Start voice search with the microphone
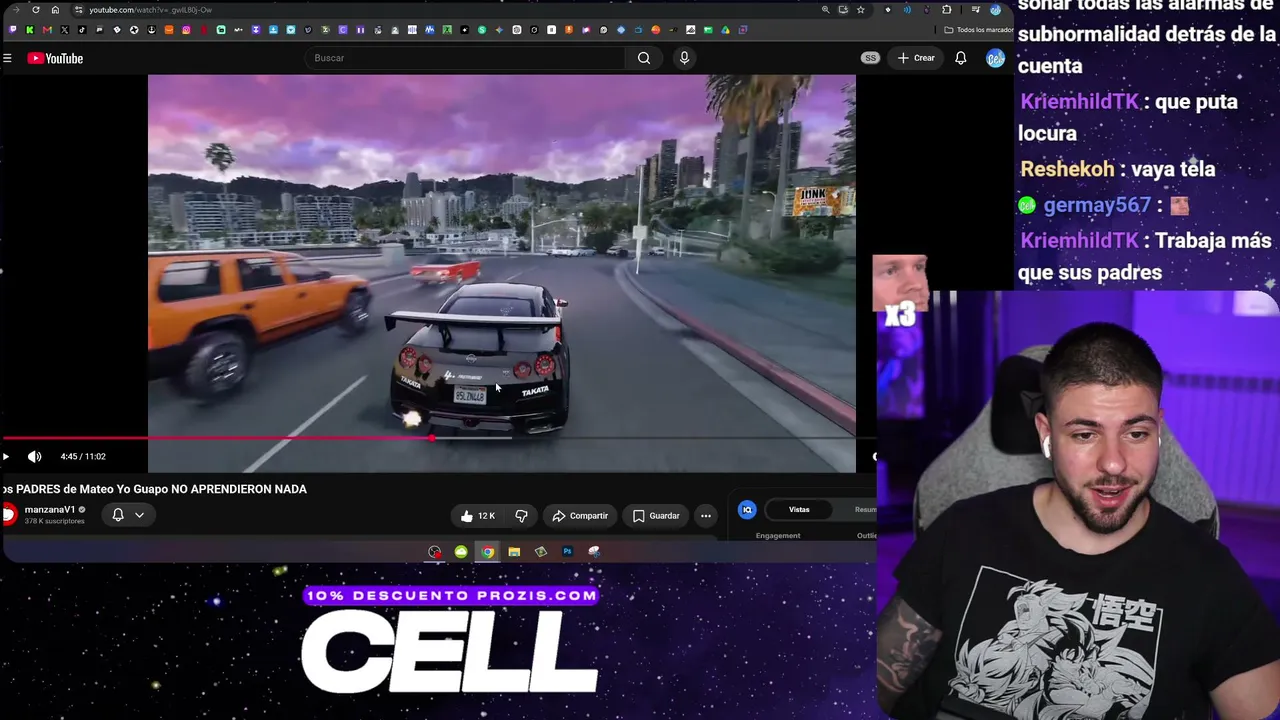This screenshot has width=1280, height=720. click(x=684, y=58)
